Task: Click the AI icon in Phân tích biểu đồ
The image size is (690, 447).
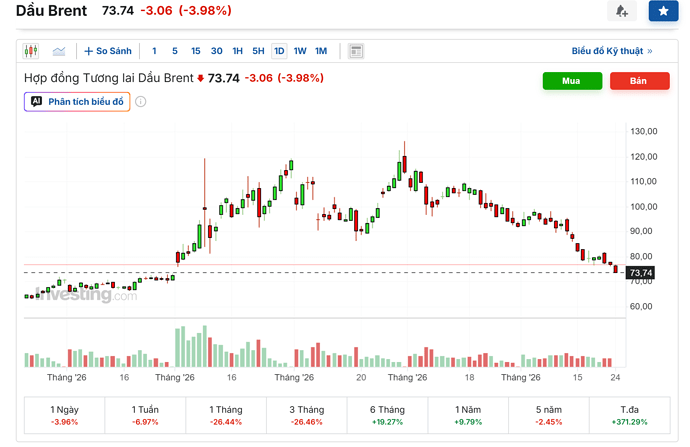Action: point(37,102)
